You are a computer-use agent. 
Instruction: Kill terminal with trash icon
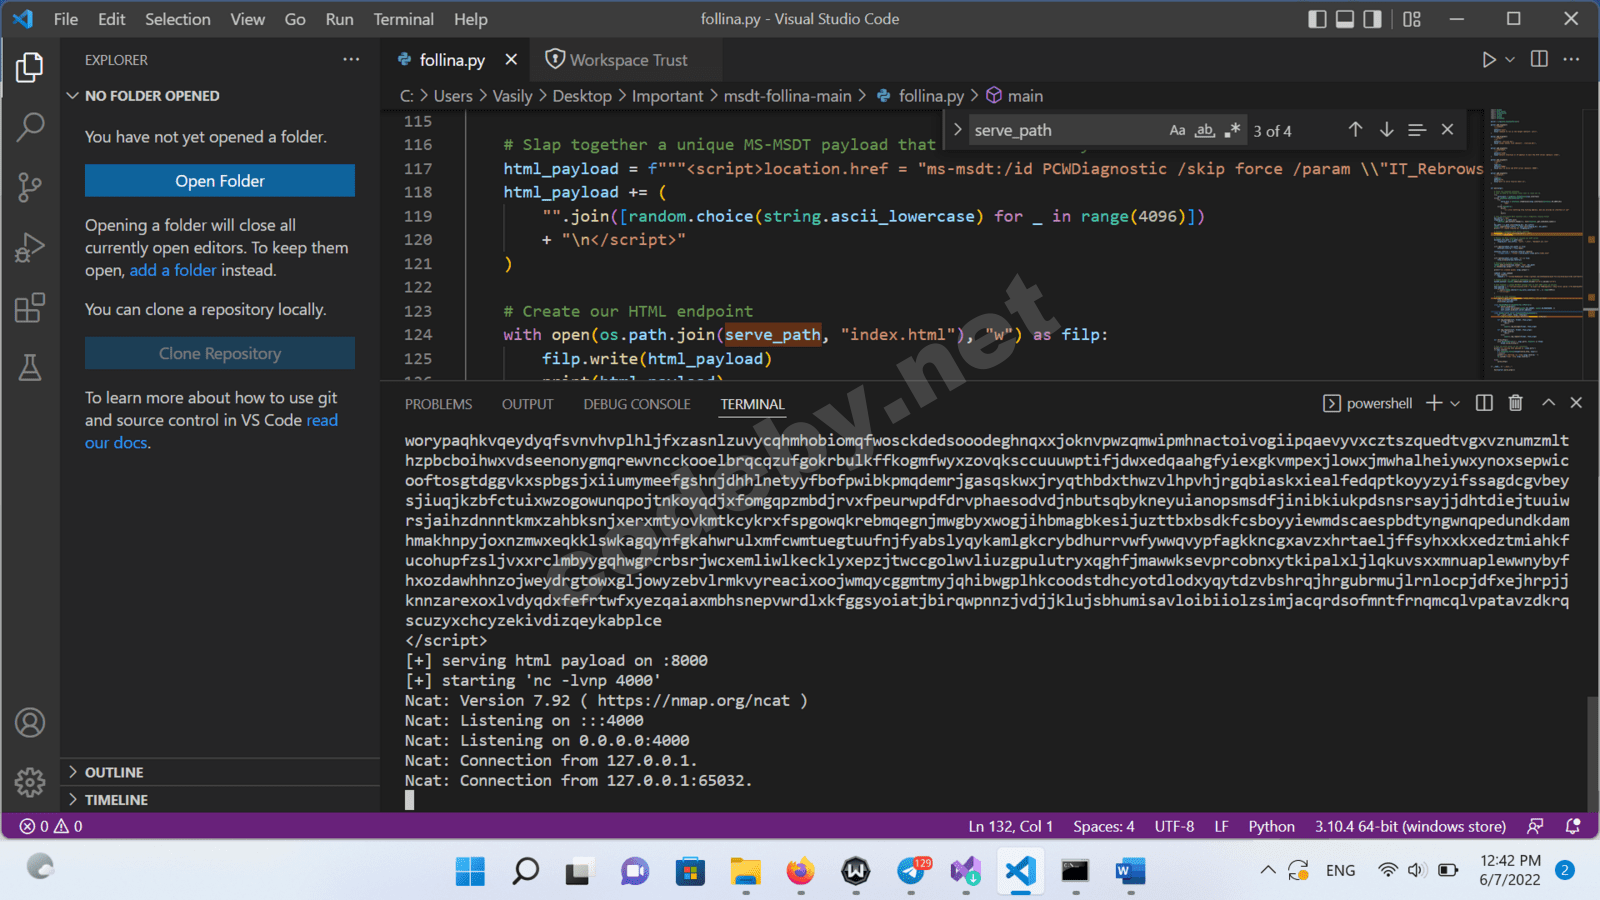pos(1516,403)
